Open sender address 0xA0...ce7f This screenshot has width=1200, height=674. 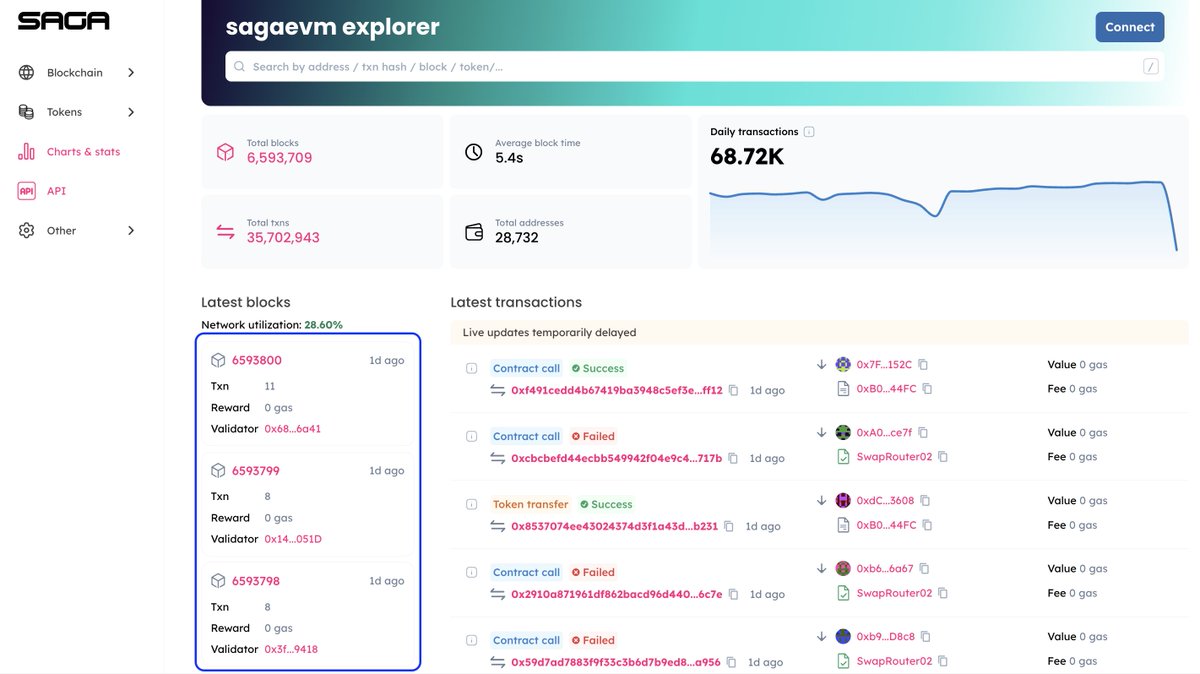884,433
